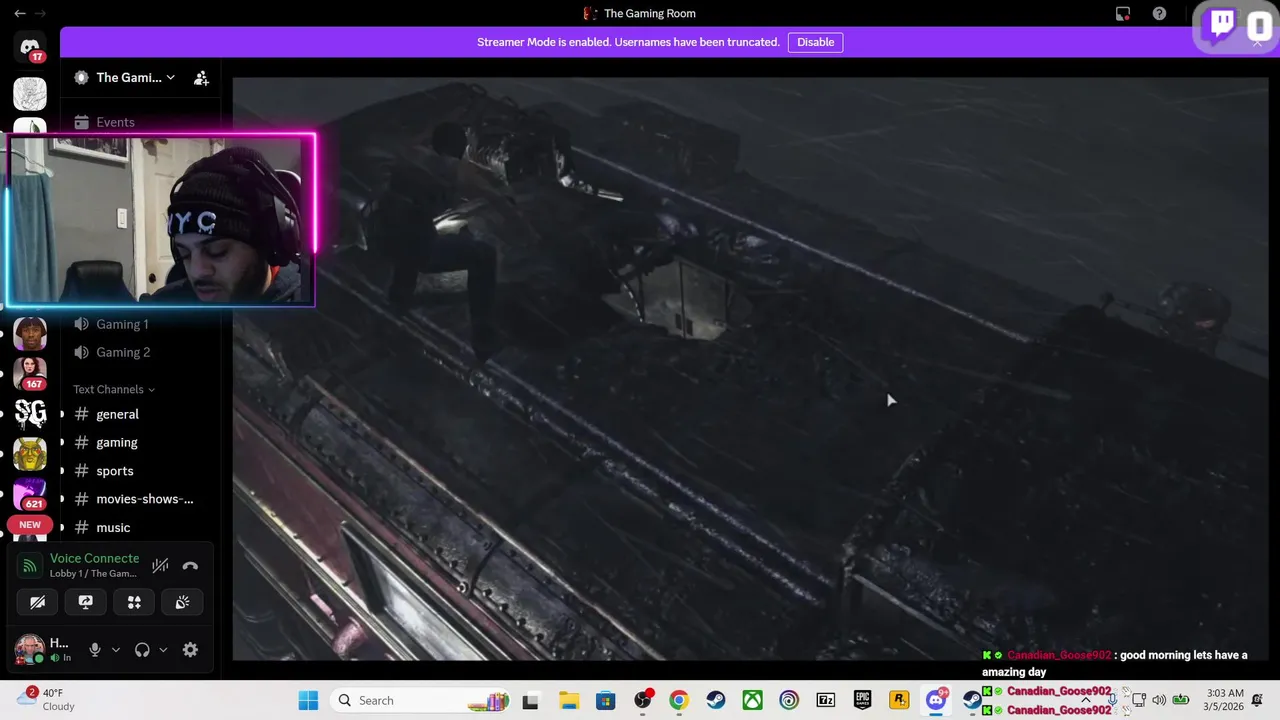Open File Explorer from taskbar

tap(569, 700)
